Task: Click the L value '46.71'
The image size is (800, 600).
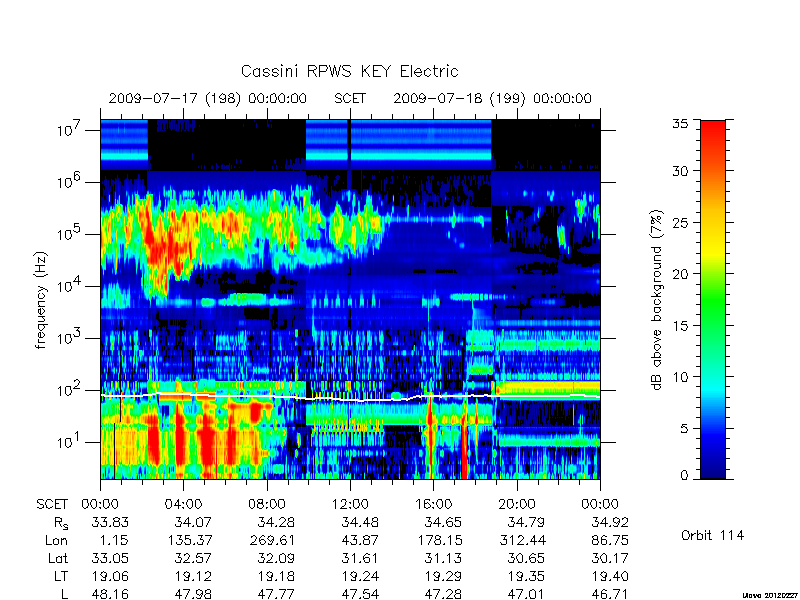Action: click(x=610, y=594)
